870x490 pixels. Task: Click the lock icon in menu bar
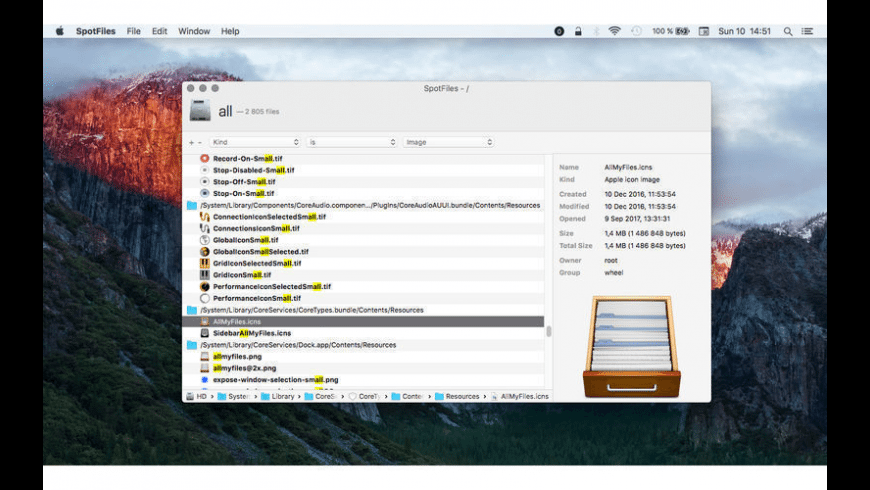(578, 31)
